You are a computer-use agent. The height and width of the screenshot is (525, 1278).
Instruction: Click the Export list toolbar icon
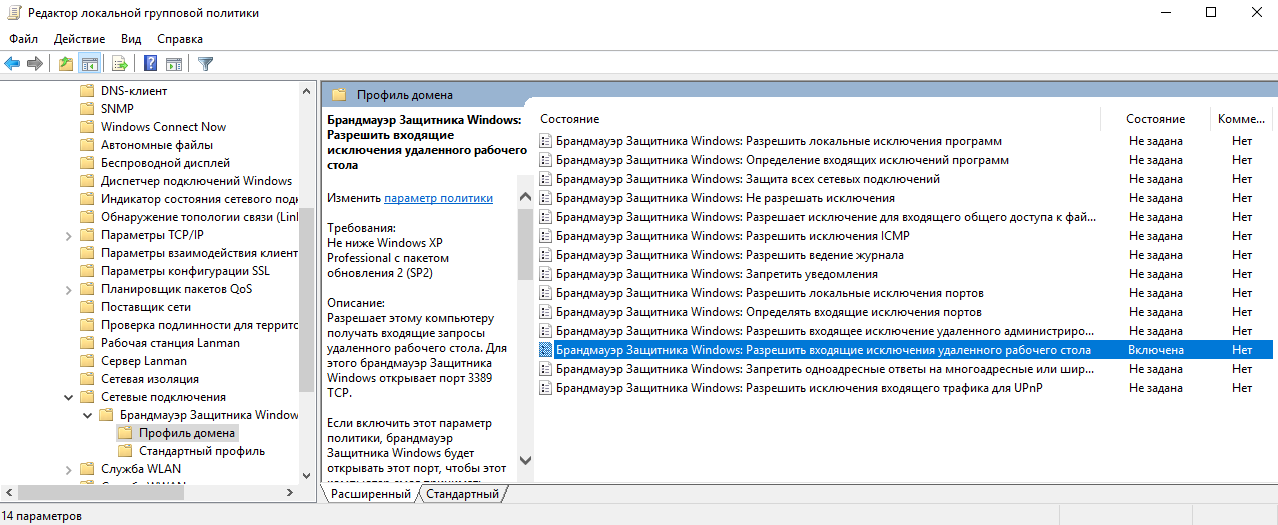click(x=120, y=64)
